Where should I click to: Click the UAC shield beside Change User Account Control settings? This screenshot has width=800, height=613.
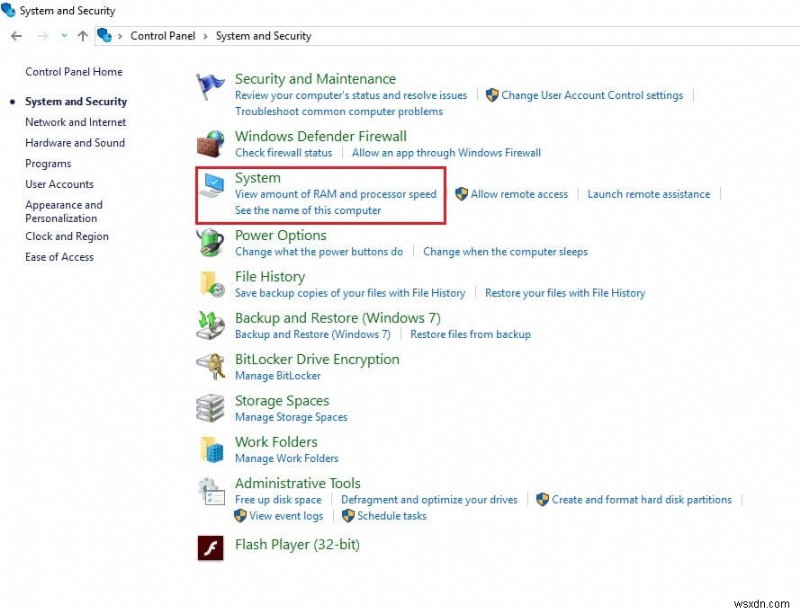pos(492,95)
